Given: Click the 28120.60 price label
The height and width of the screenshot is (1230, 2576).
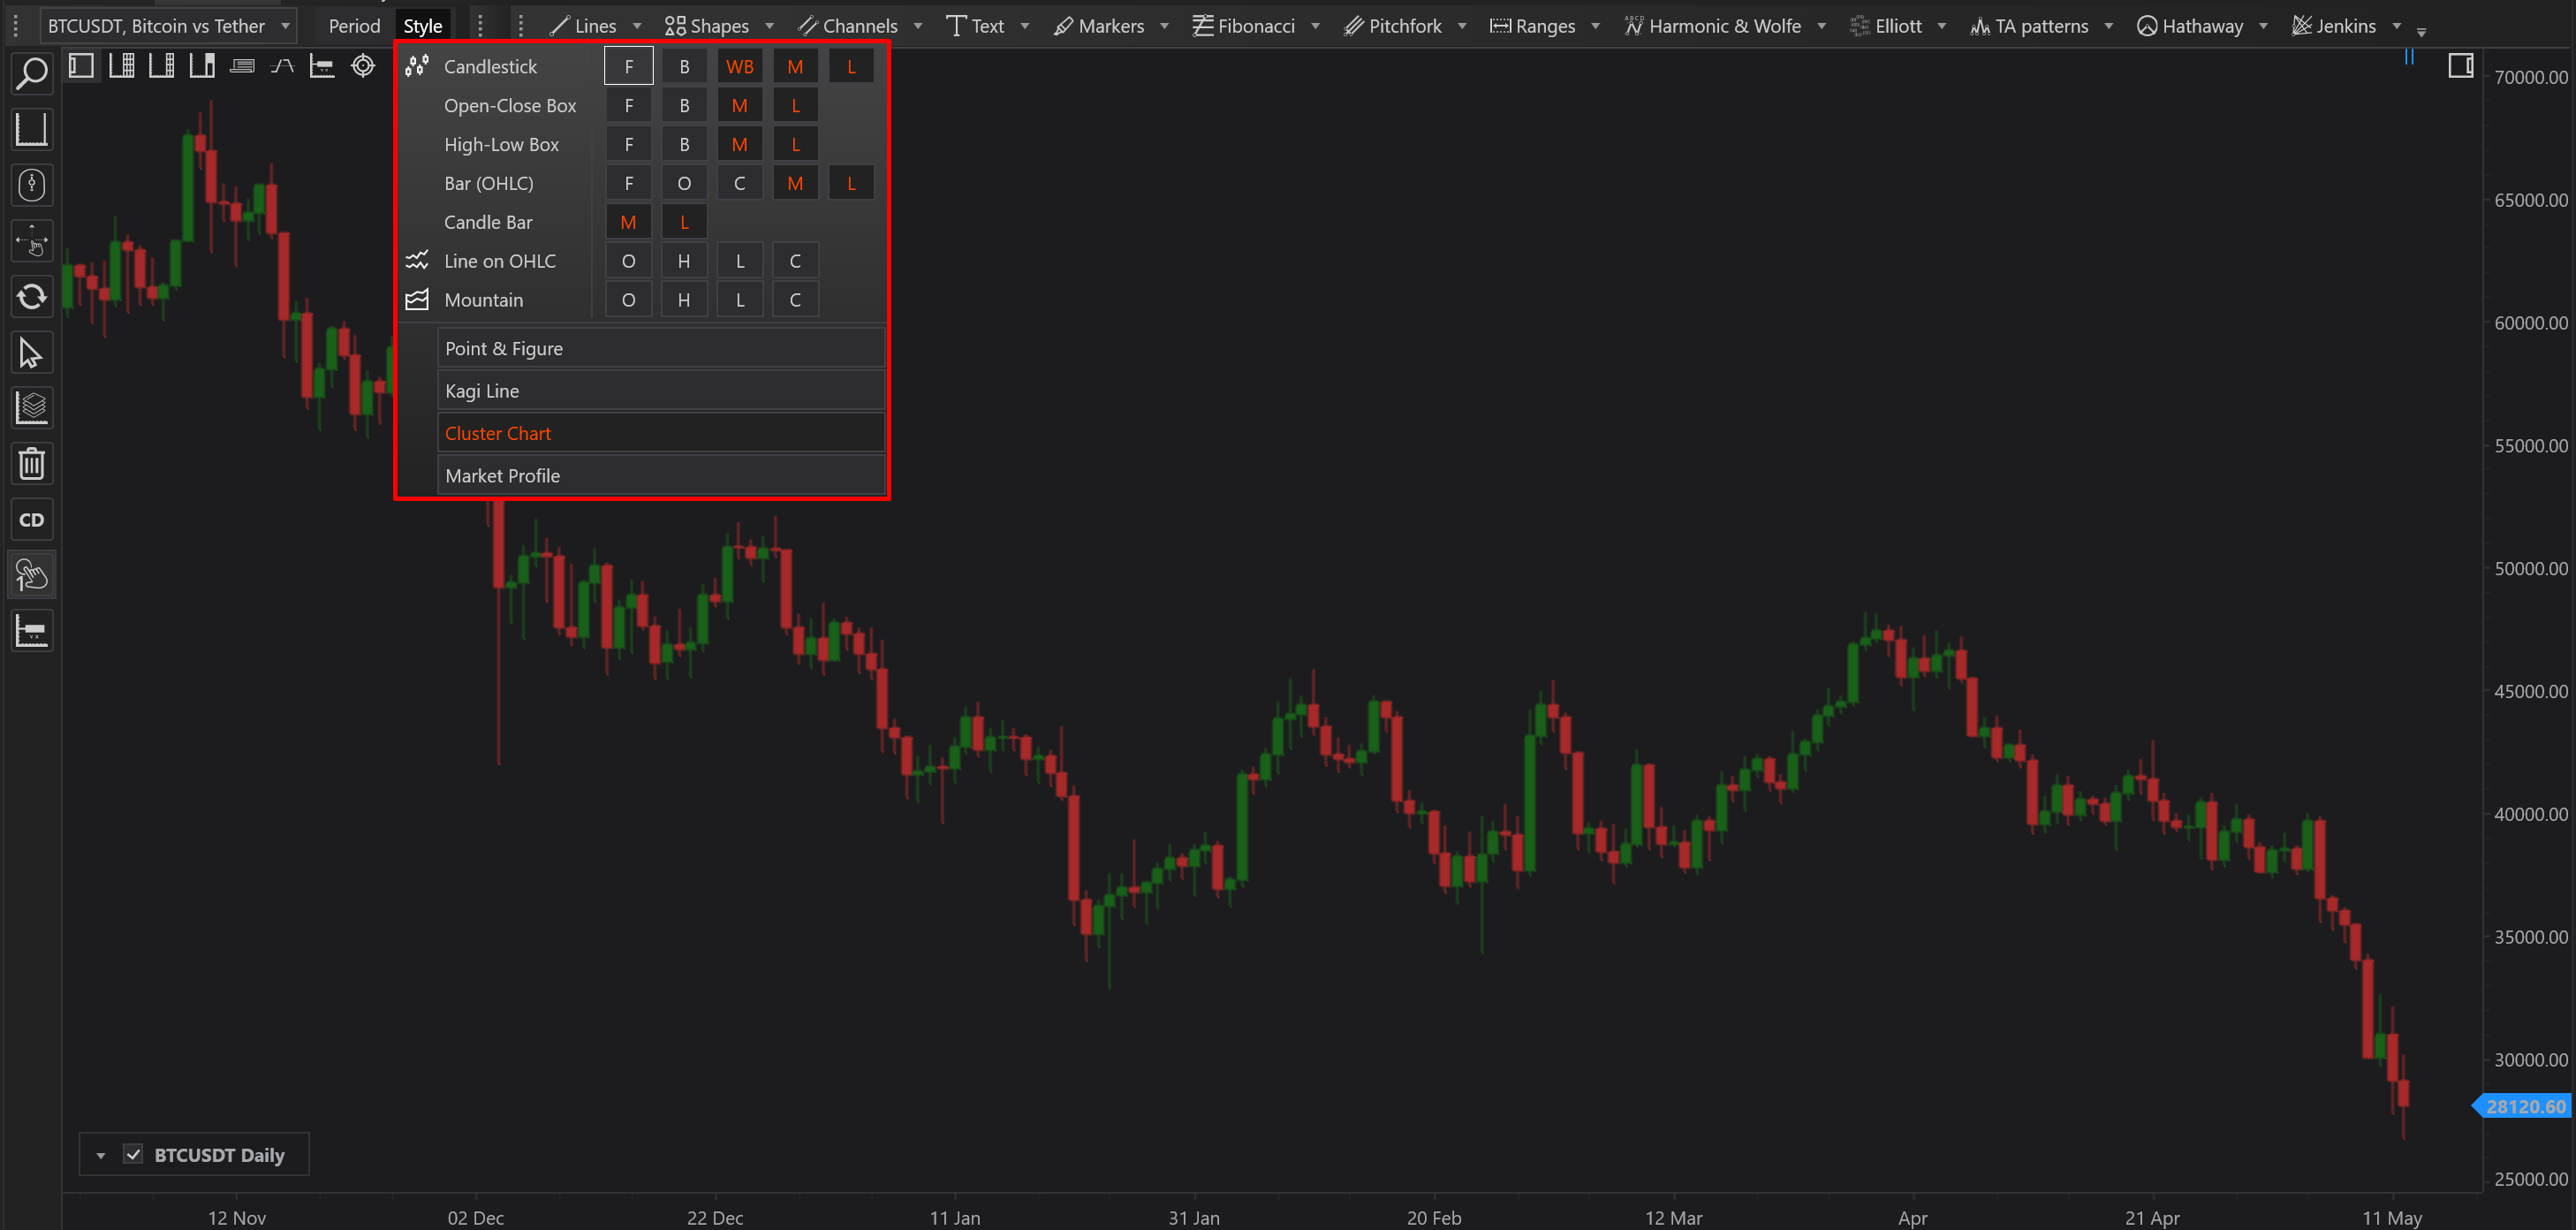Looking at the screenshot, I should click(2524, 1106).
